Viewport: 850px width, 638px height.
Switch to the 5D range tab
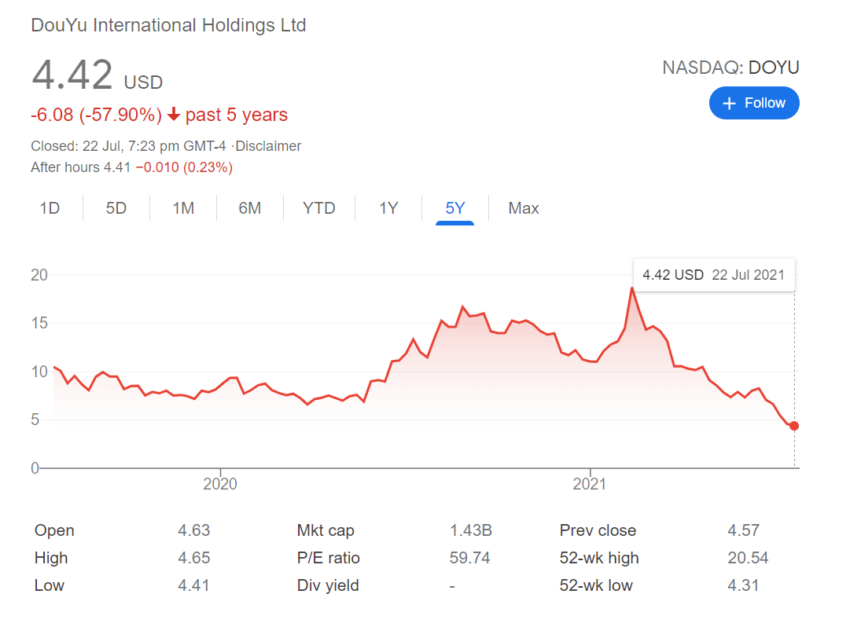click(x=116, y=208)
